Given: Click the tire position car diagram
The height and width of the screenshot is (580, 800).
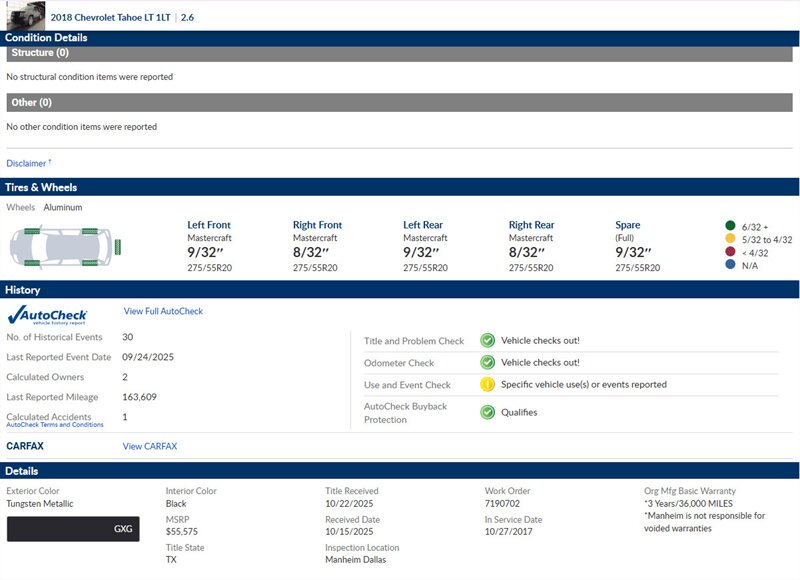Looking at the screenshot, I should (64, 246).
